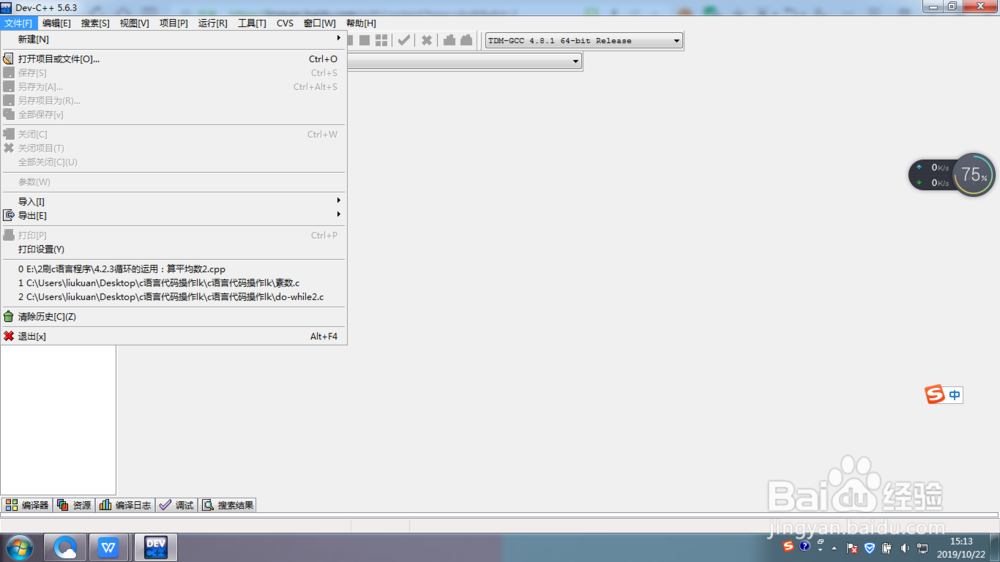Viewport: 1000px width, 562px height.
Task: Toggle the 中 Chinese input mode indicator
Action: point(955,395)
